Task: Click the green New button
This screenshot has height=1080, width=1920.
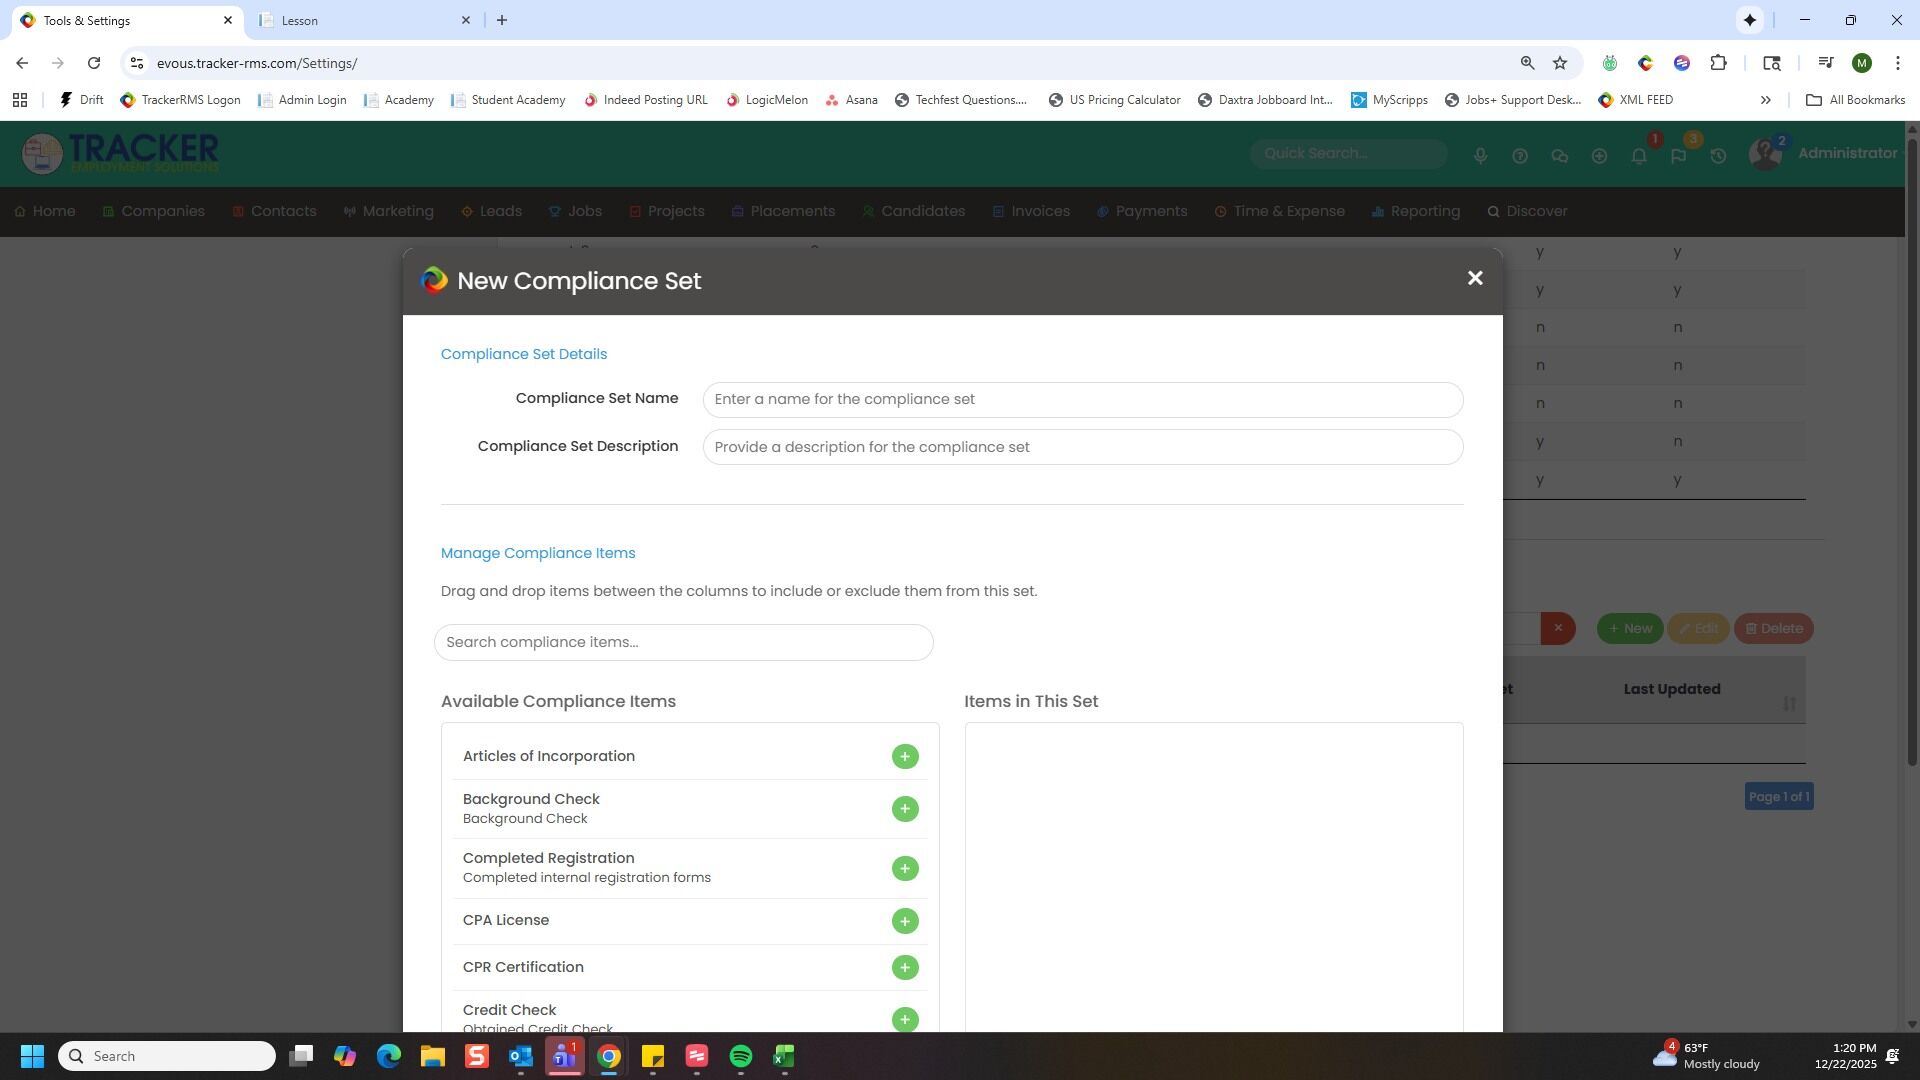Action: (x=1629, y=629)
